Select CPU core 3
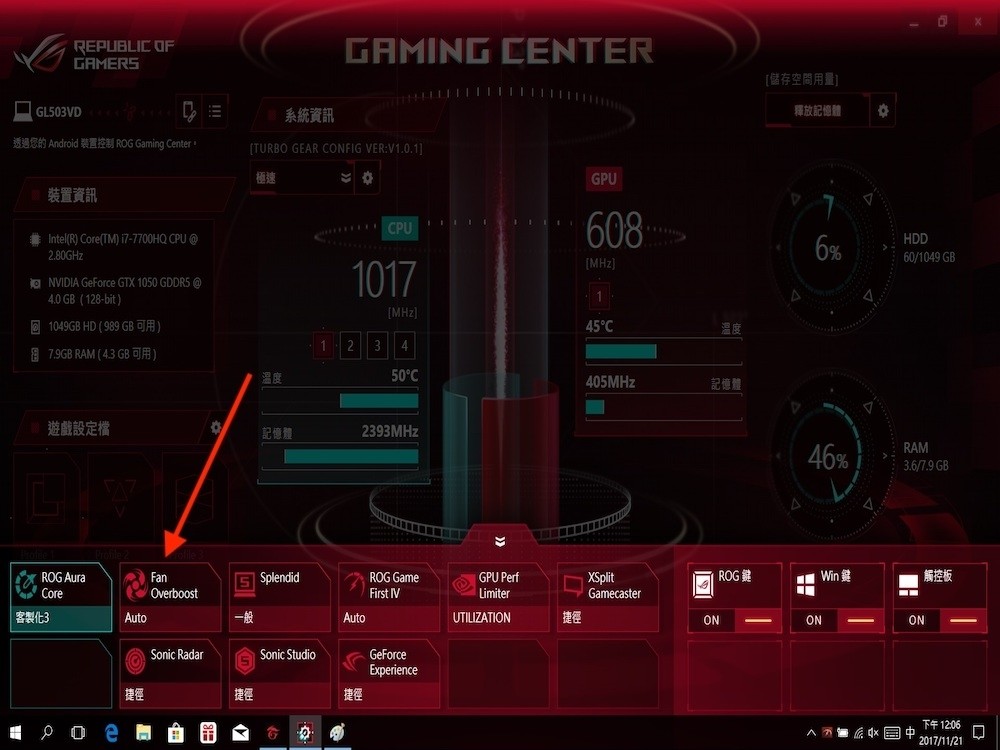Screen dimensions: 1000x750 pos(378,346)
